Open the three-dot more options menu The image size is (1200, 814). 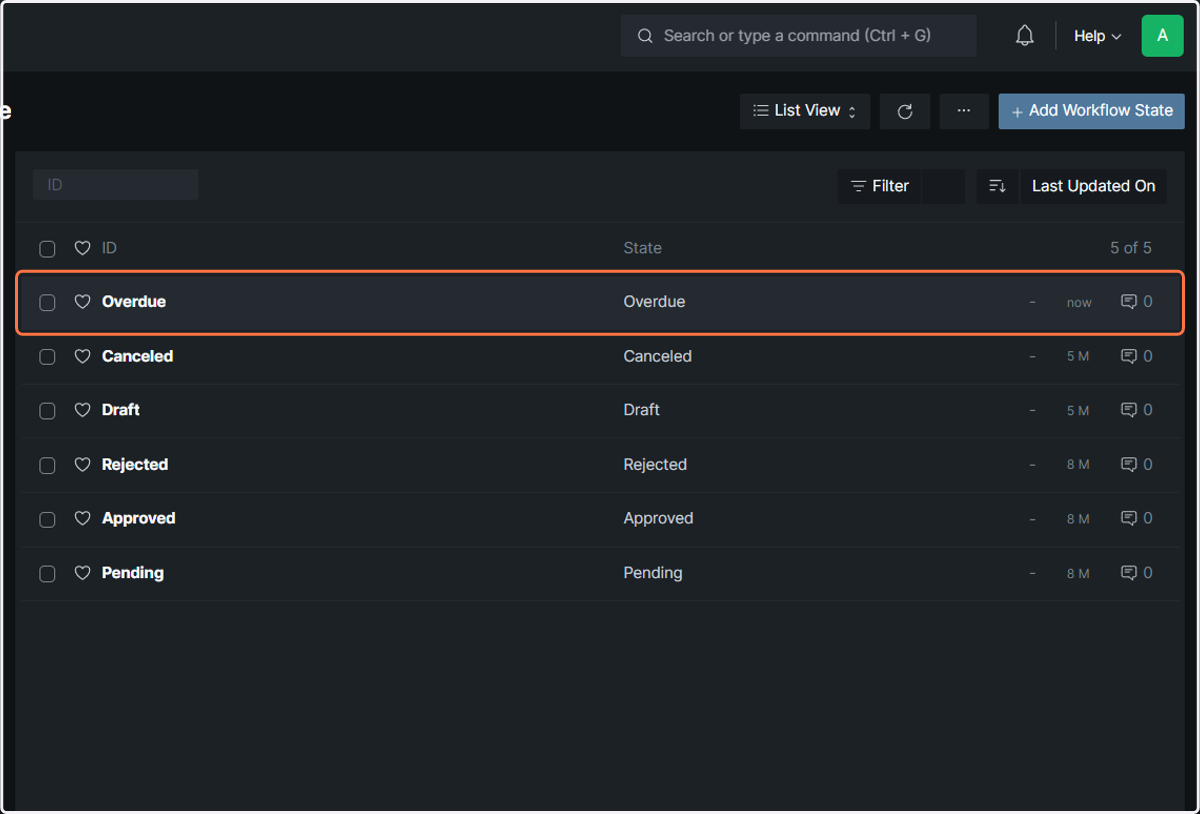tap(964, 111)
